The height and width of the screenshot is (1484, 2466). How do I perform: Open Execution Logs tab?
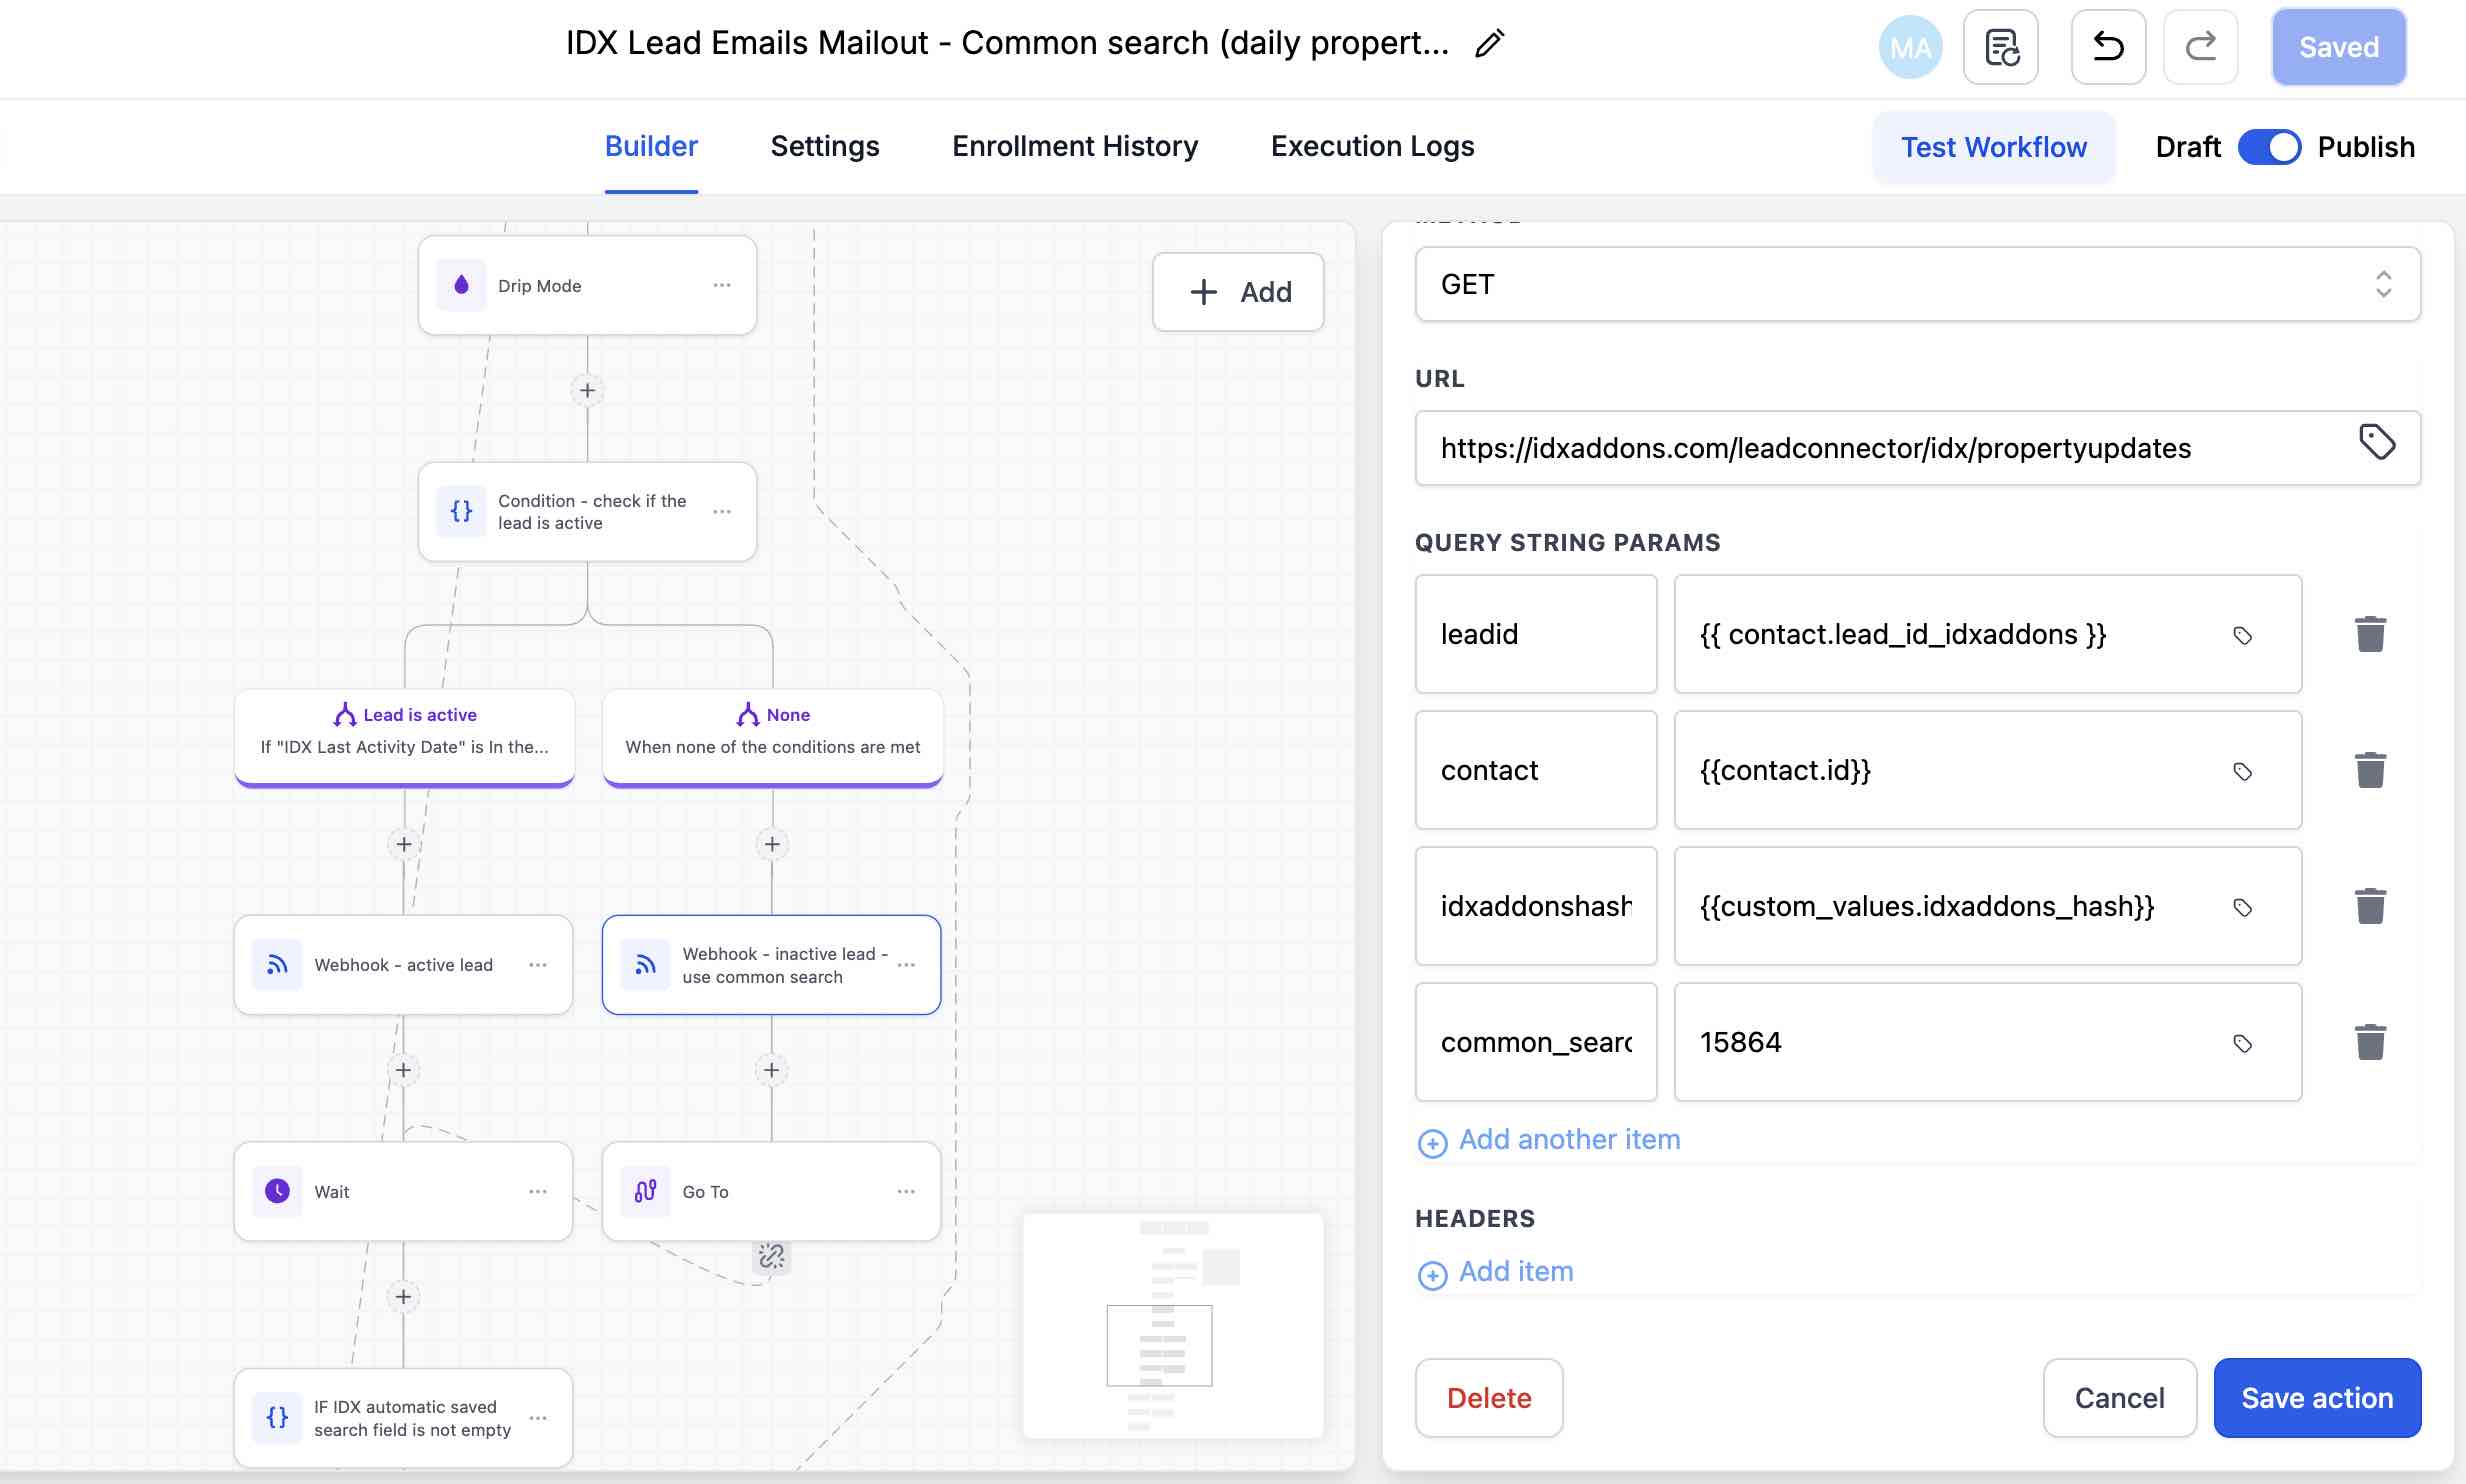pyautogui.click(x=1372, y=146)
